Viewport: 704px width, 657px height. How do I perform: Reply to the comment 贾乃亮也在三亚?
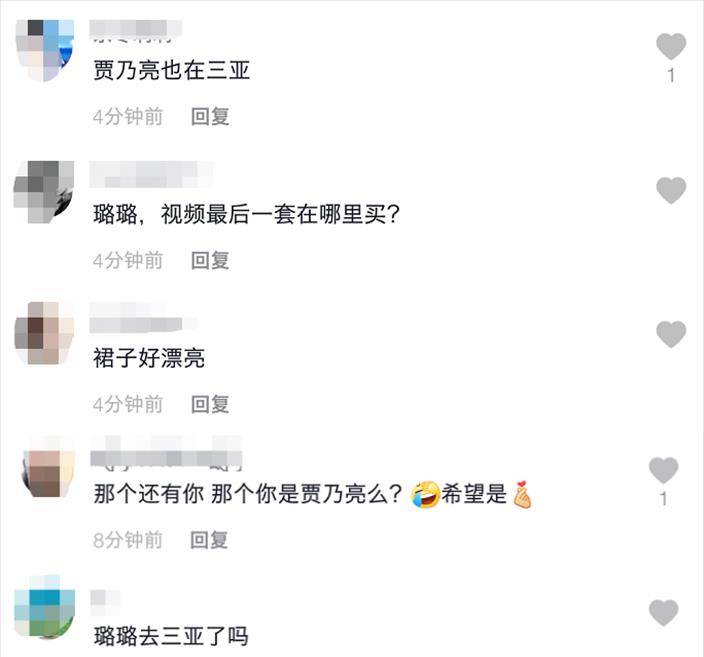click(210, 117)
